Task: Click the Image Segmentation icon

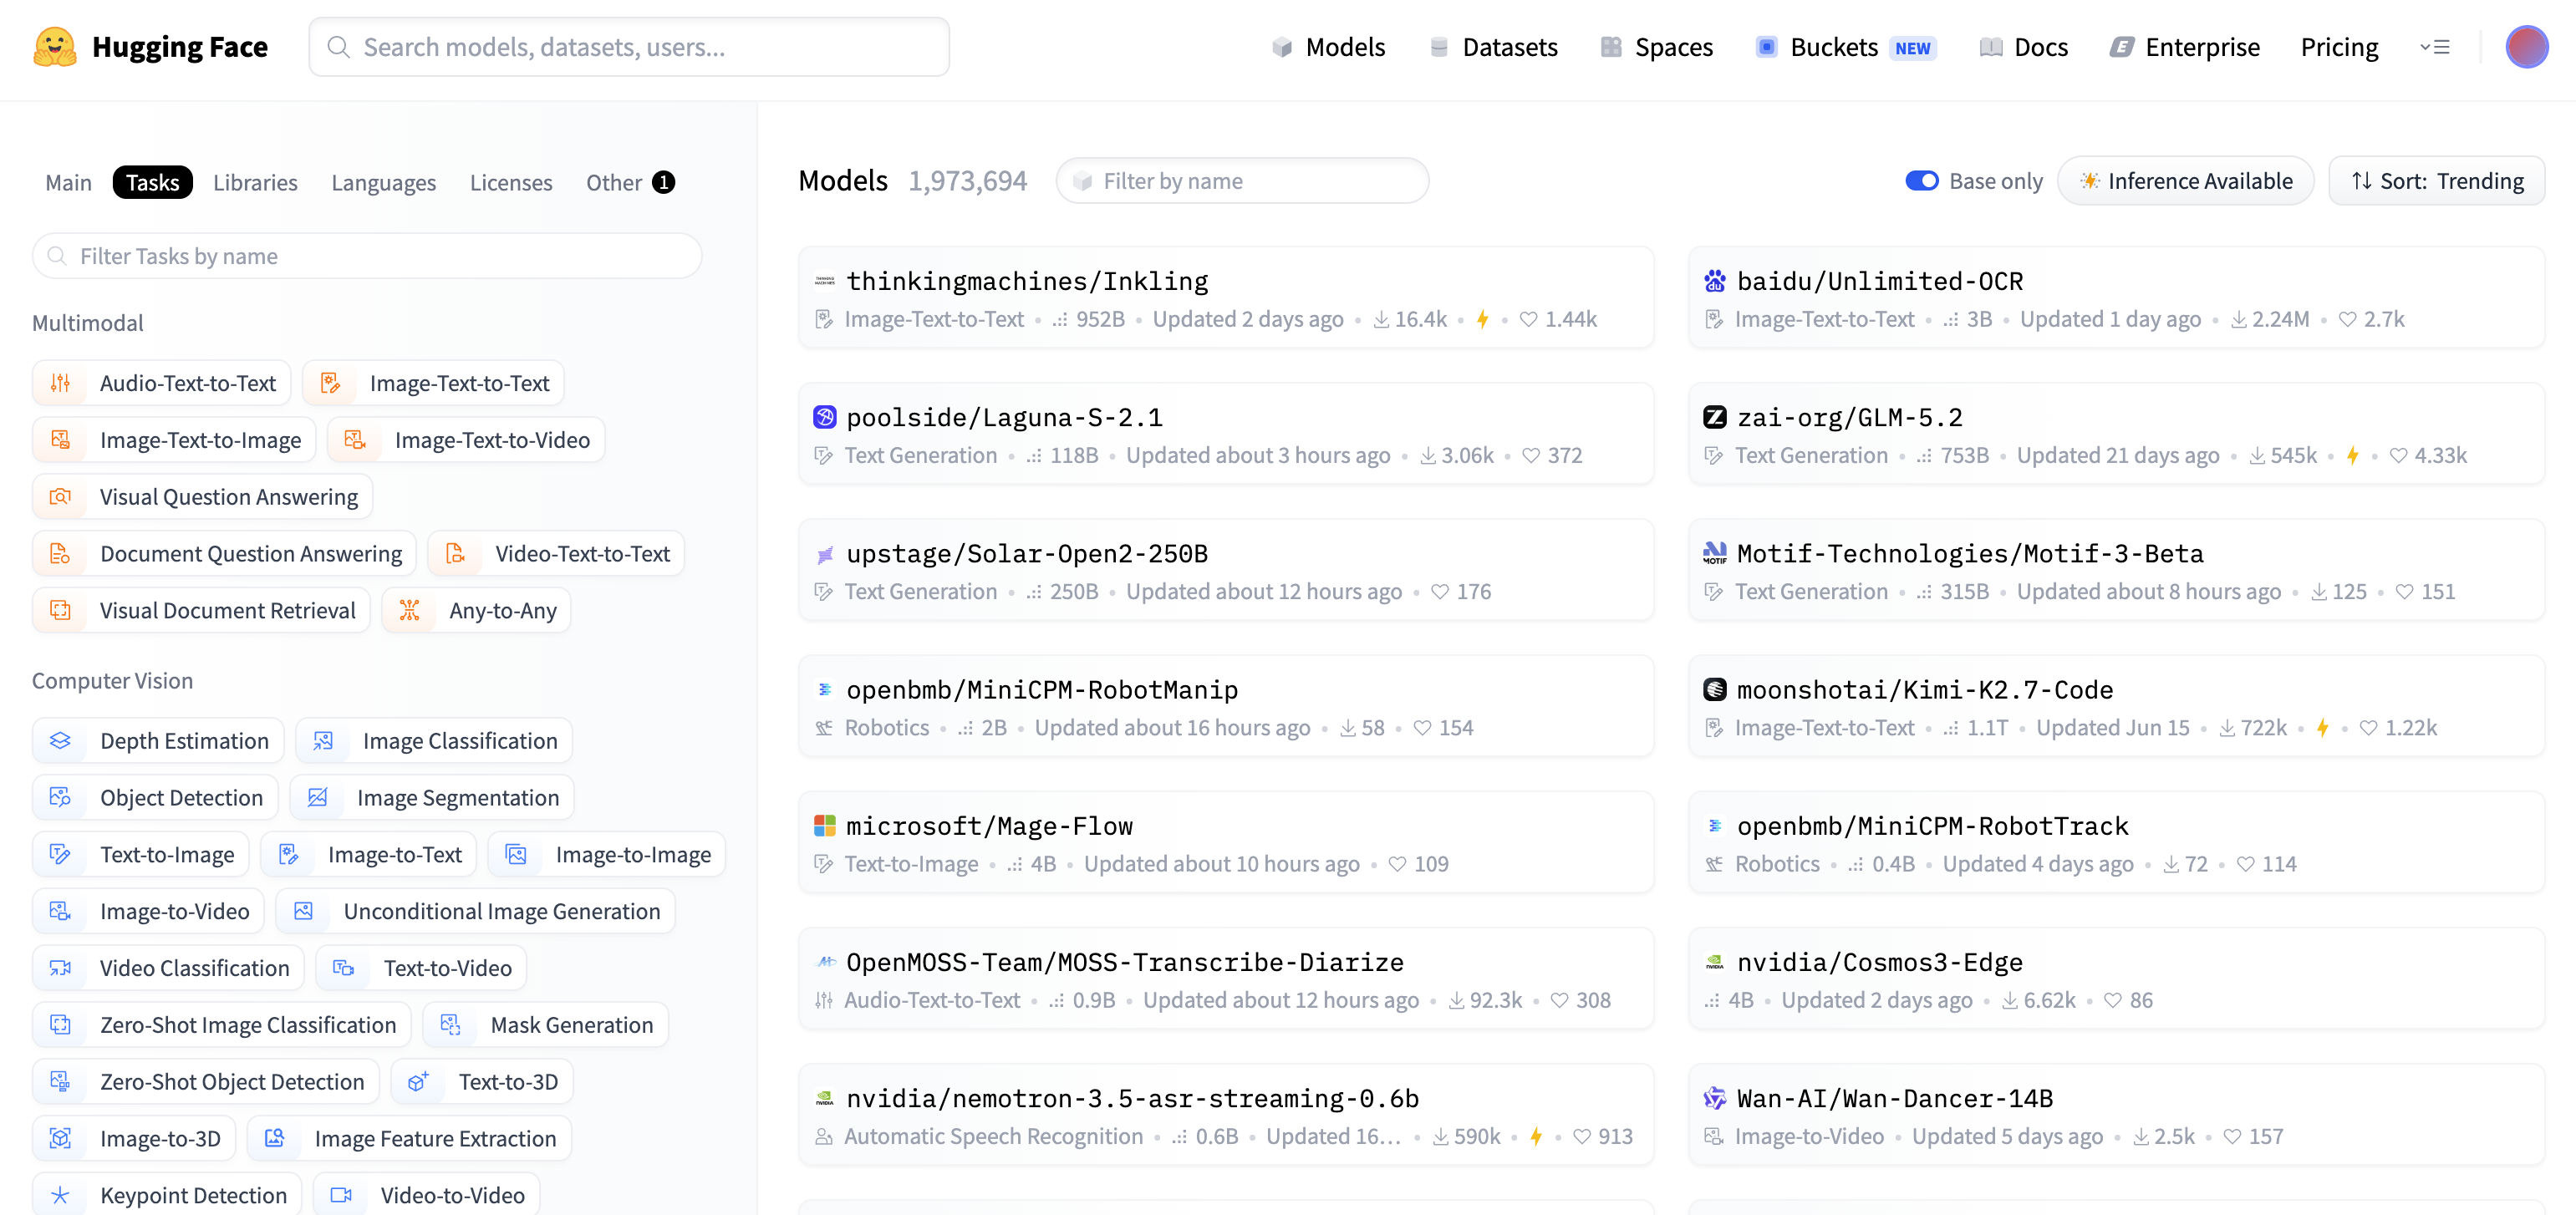Action: (317, 798)
